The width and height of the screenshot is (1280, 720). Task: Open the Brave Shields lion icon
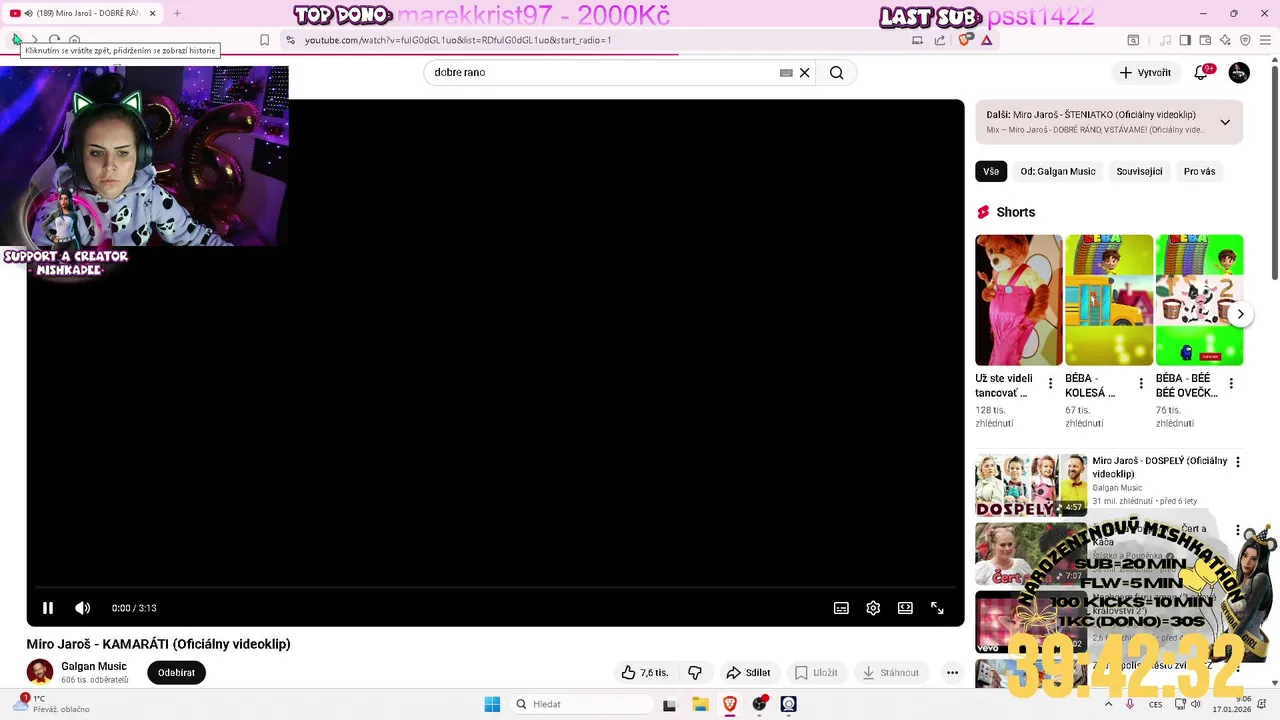pyautogui.click(x=964, y=40)
